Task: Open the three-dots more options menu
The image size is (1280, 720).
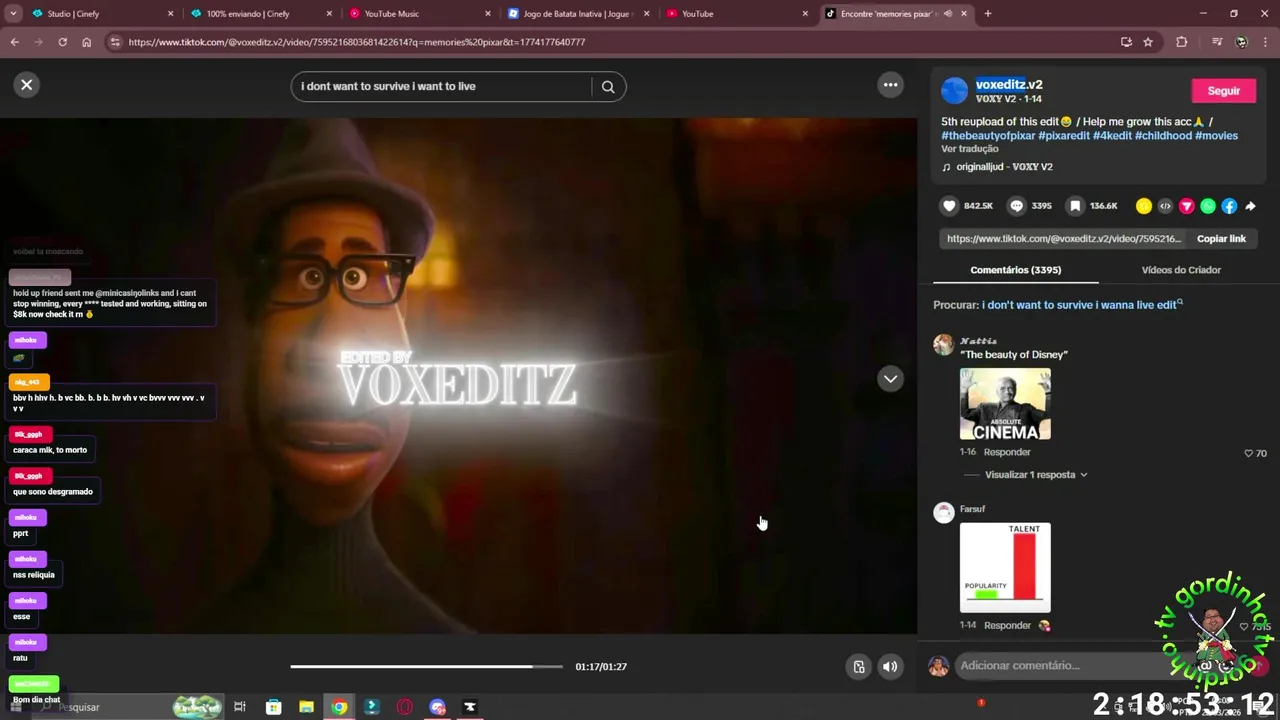Action: pos(890,85)
